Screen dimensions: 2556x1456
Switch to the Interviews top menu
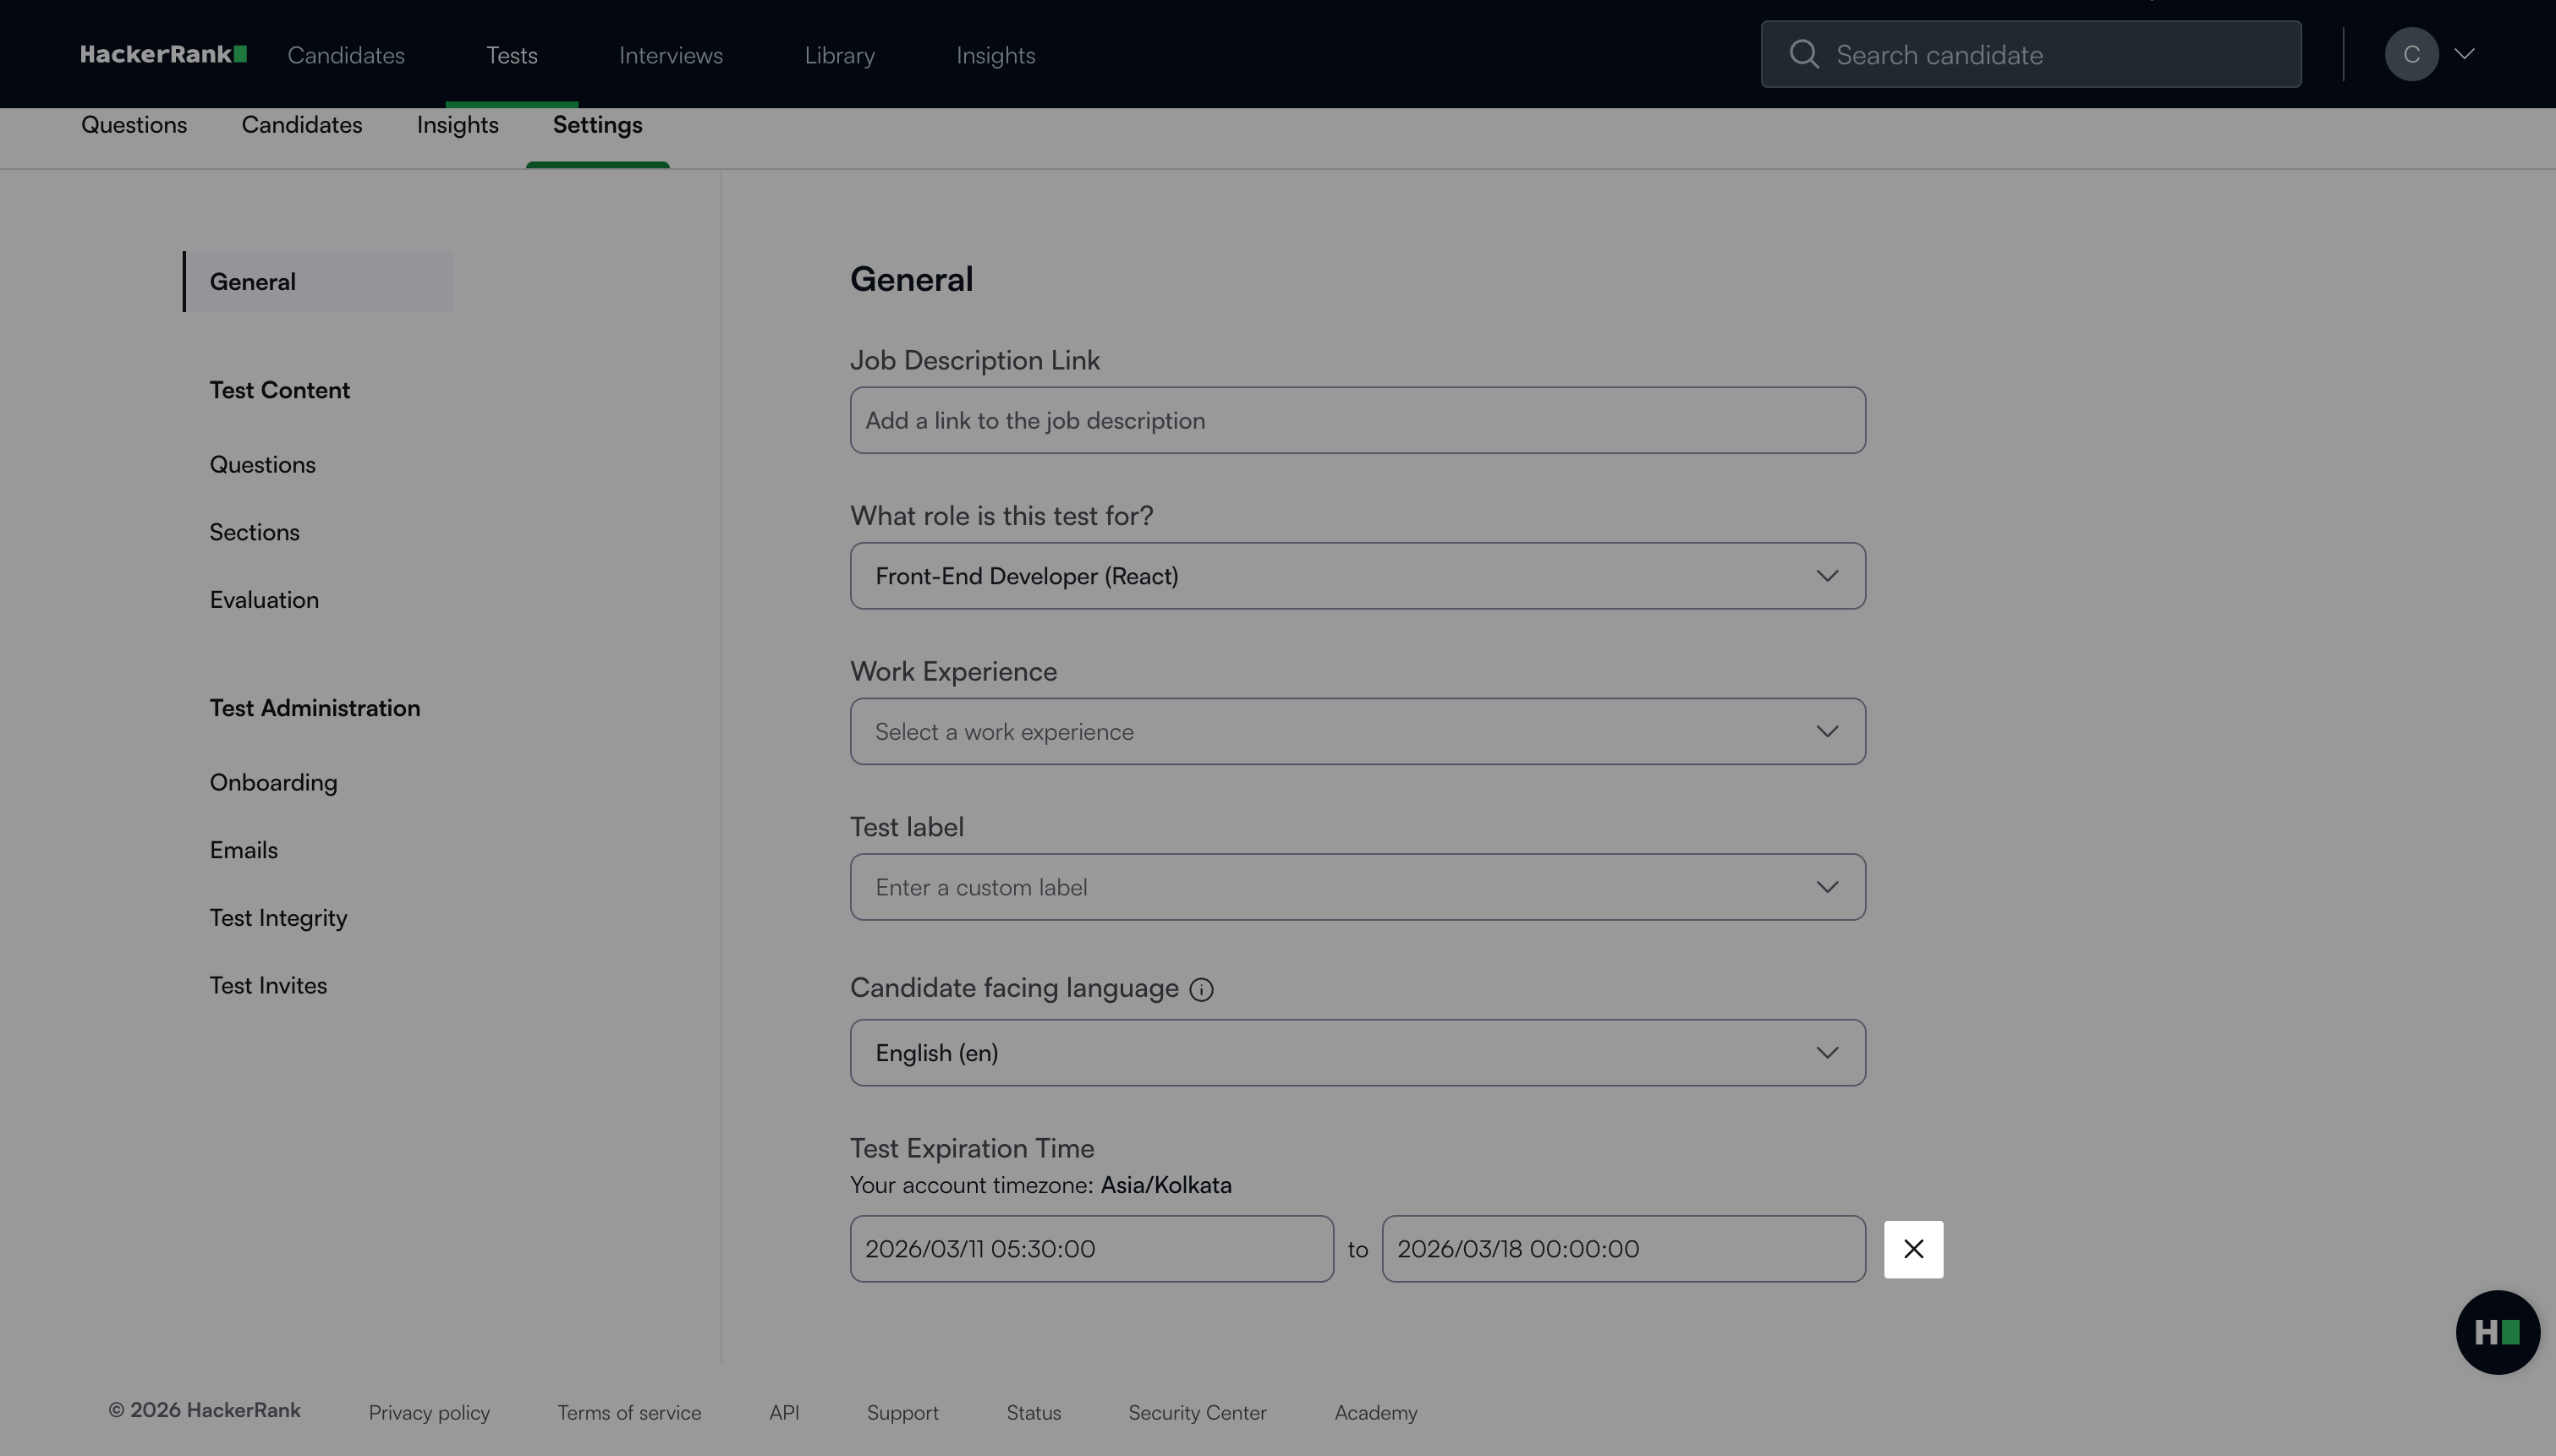coord(670,56)
